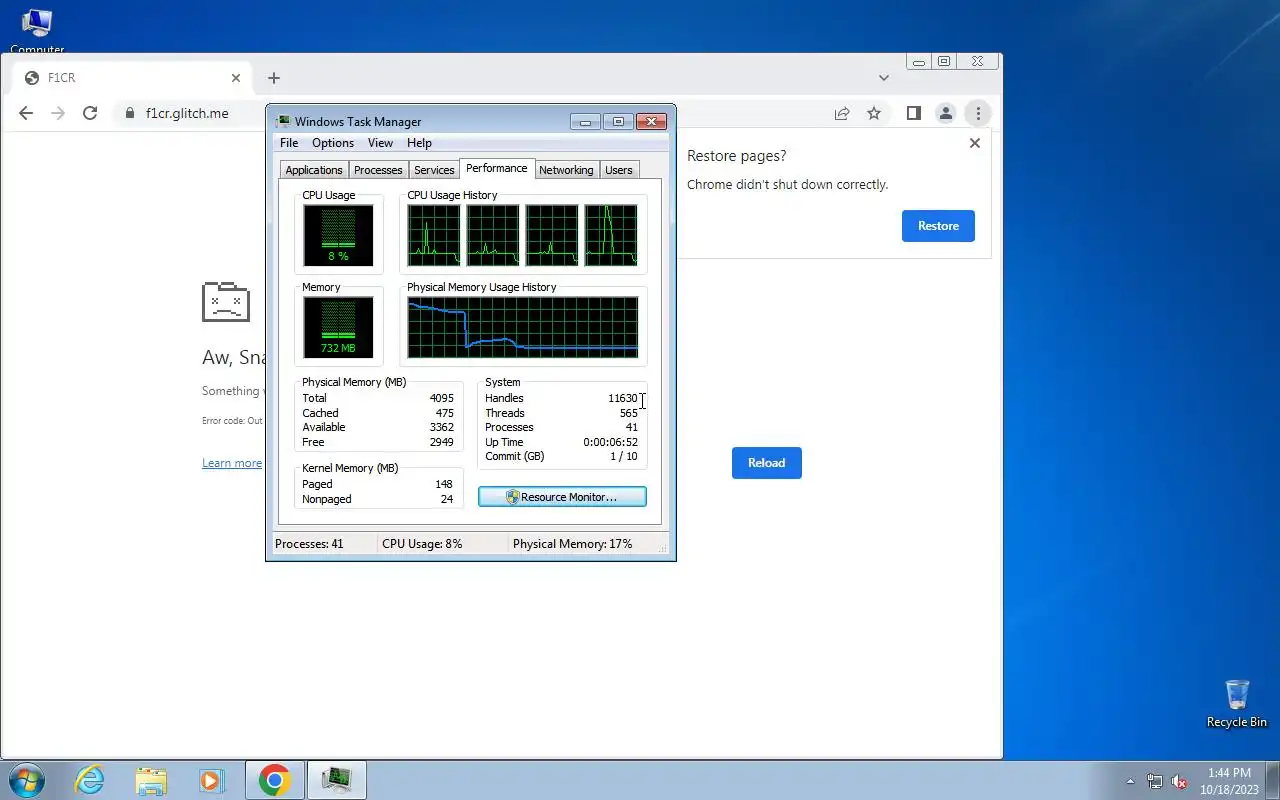Image resolution: width=1280 pixels, height=800 pixels.
Task: Click the Memory 732 MB meter
Action: click(338, 327)
